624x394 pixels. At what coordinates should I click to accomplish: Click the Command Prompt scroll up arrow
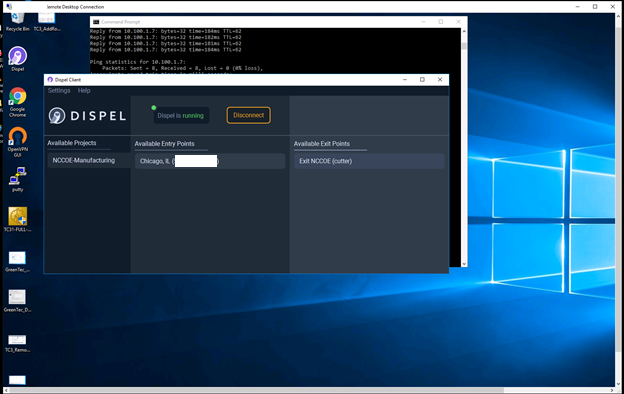tap(464, 31)
